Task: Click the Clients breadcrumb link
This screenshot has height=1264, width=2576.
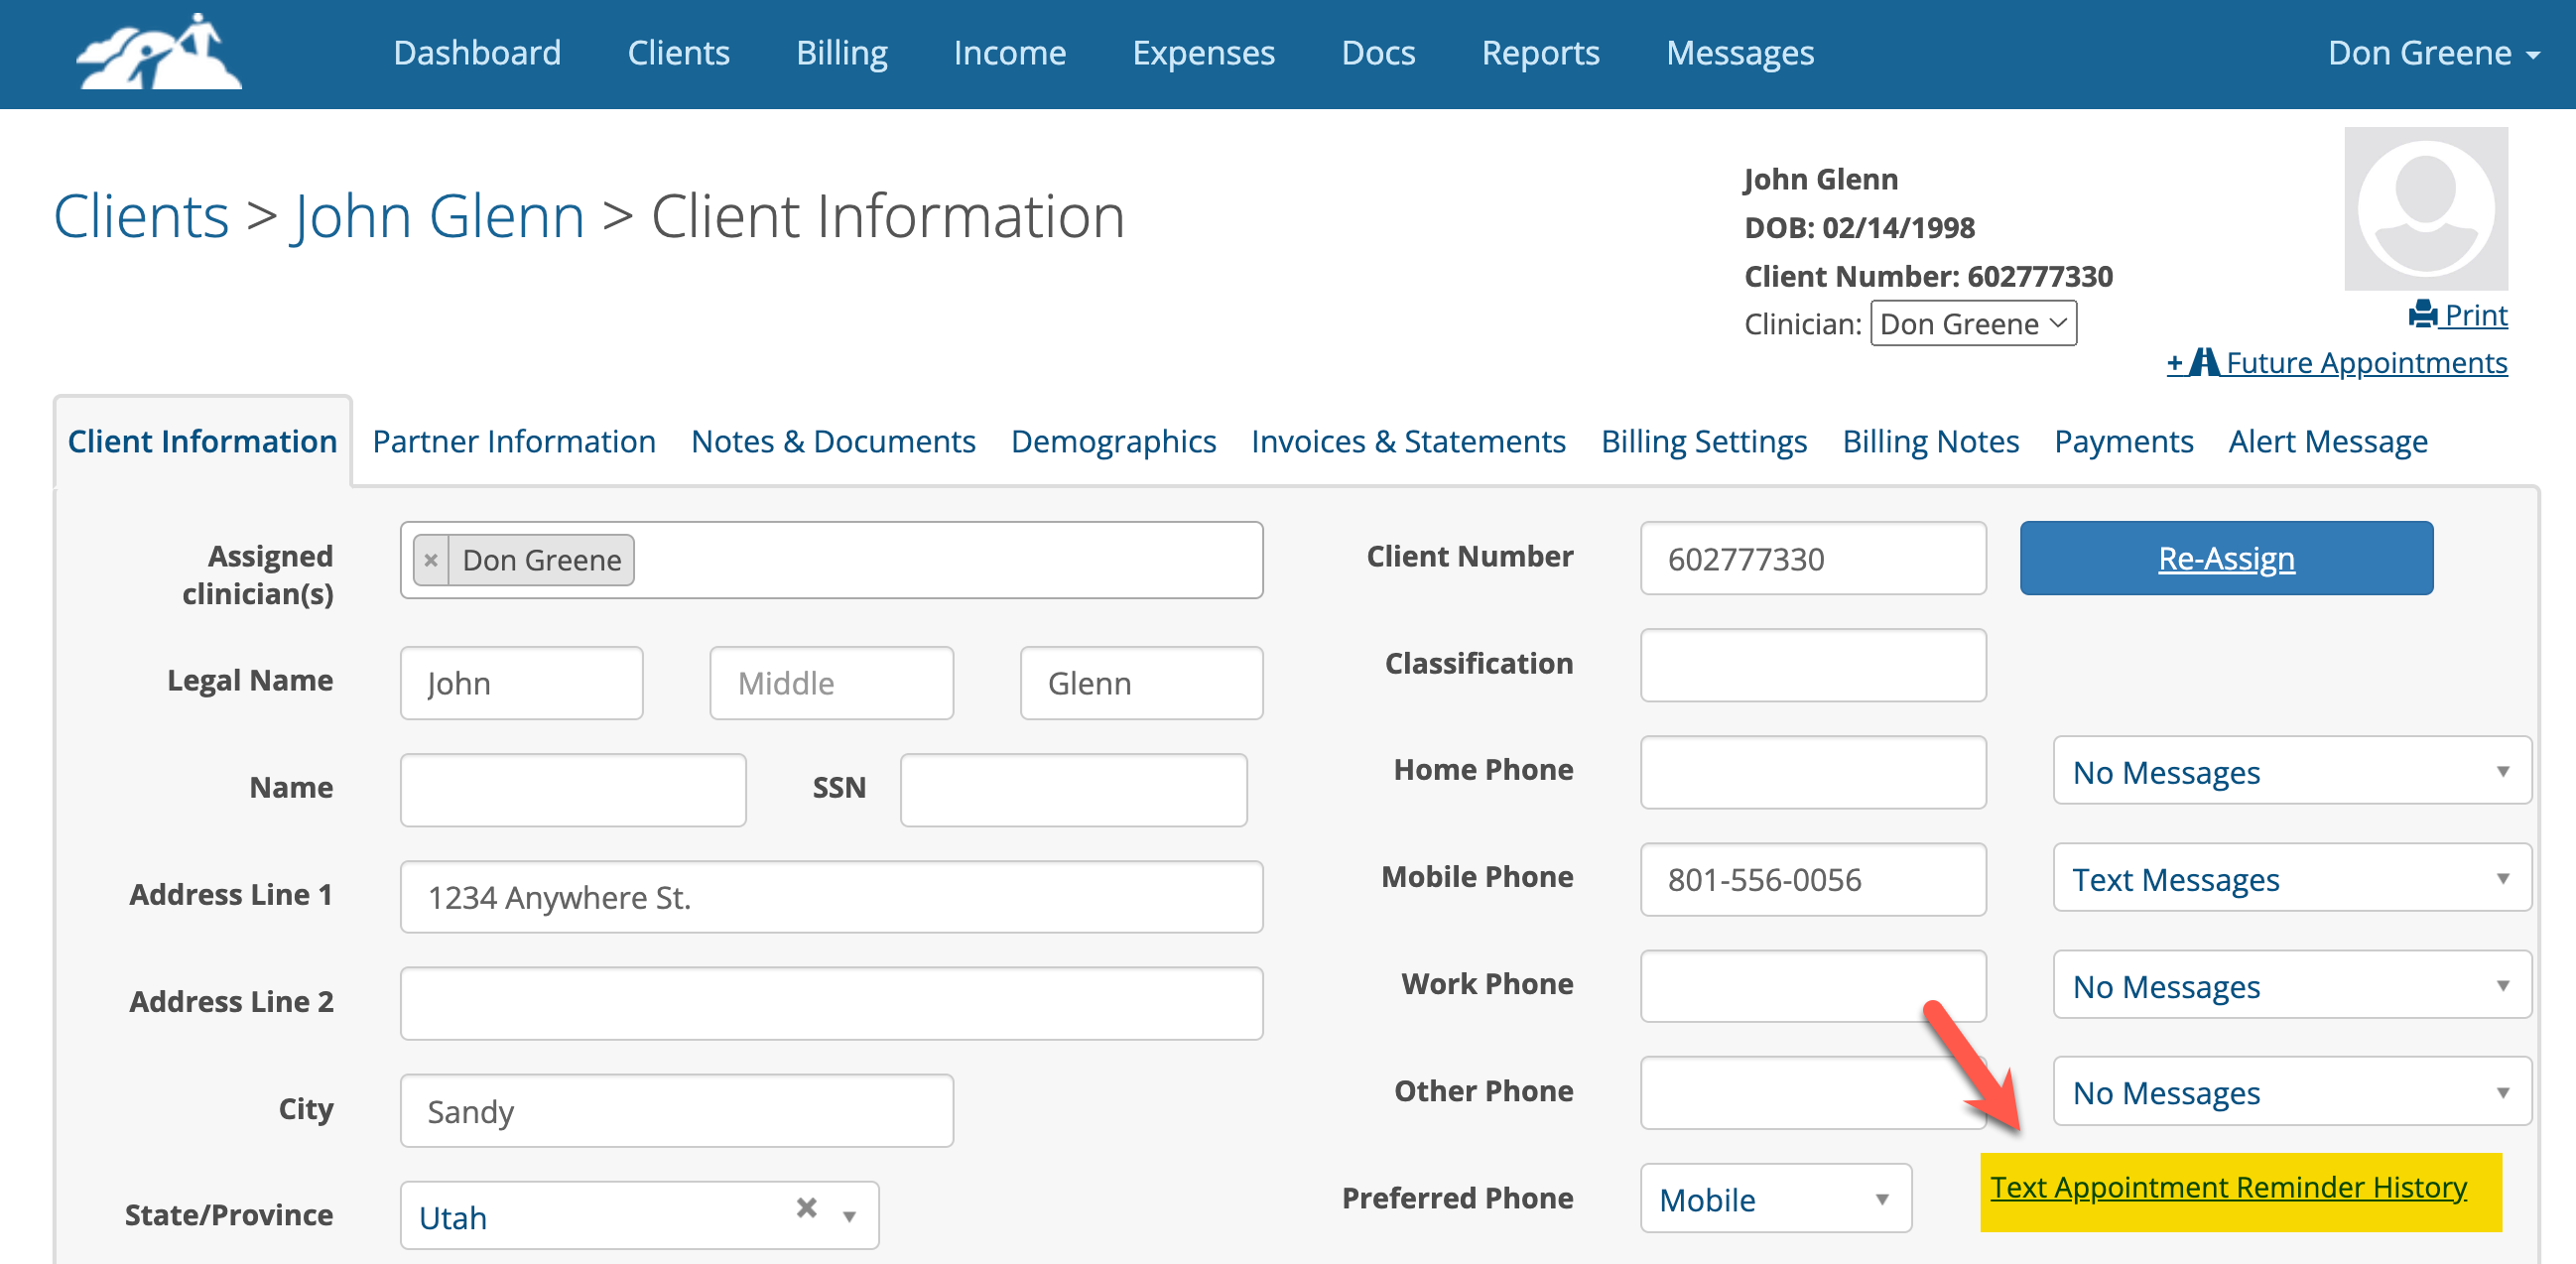Action: click(x=141, y=216)
